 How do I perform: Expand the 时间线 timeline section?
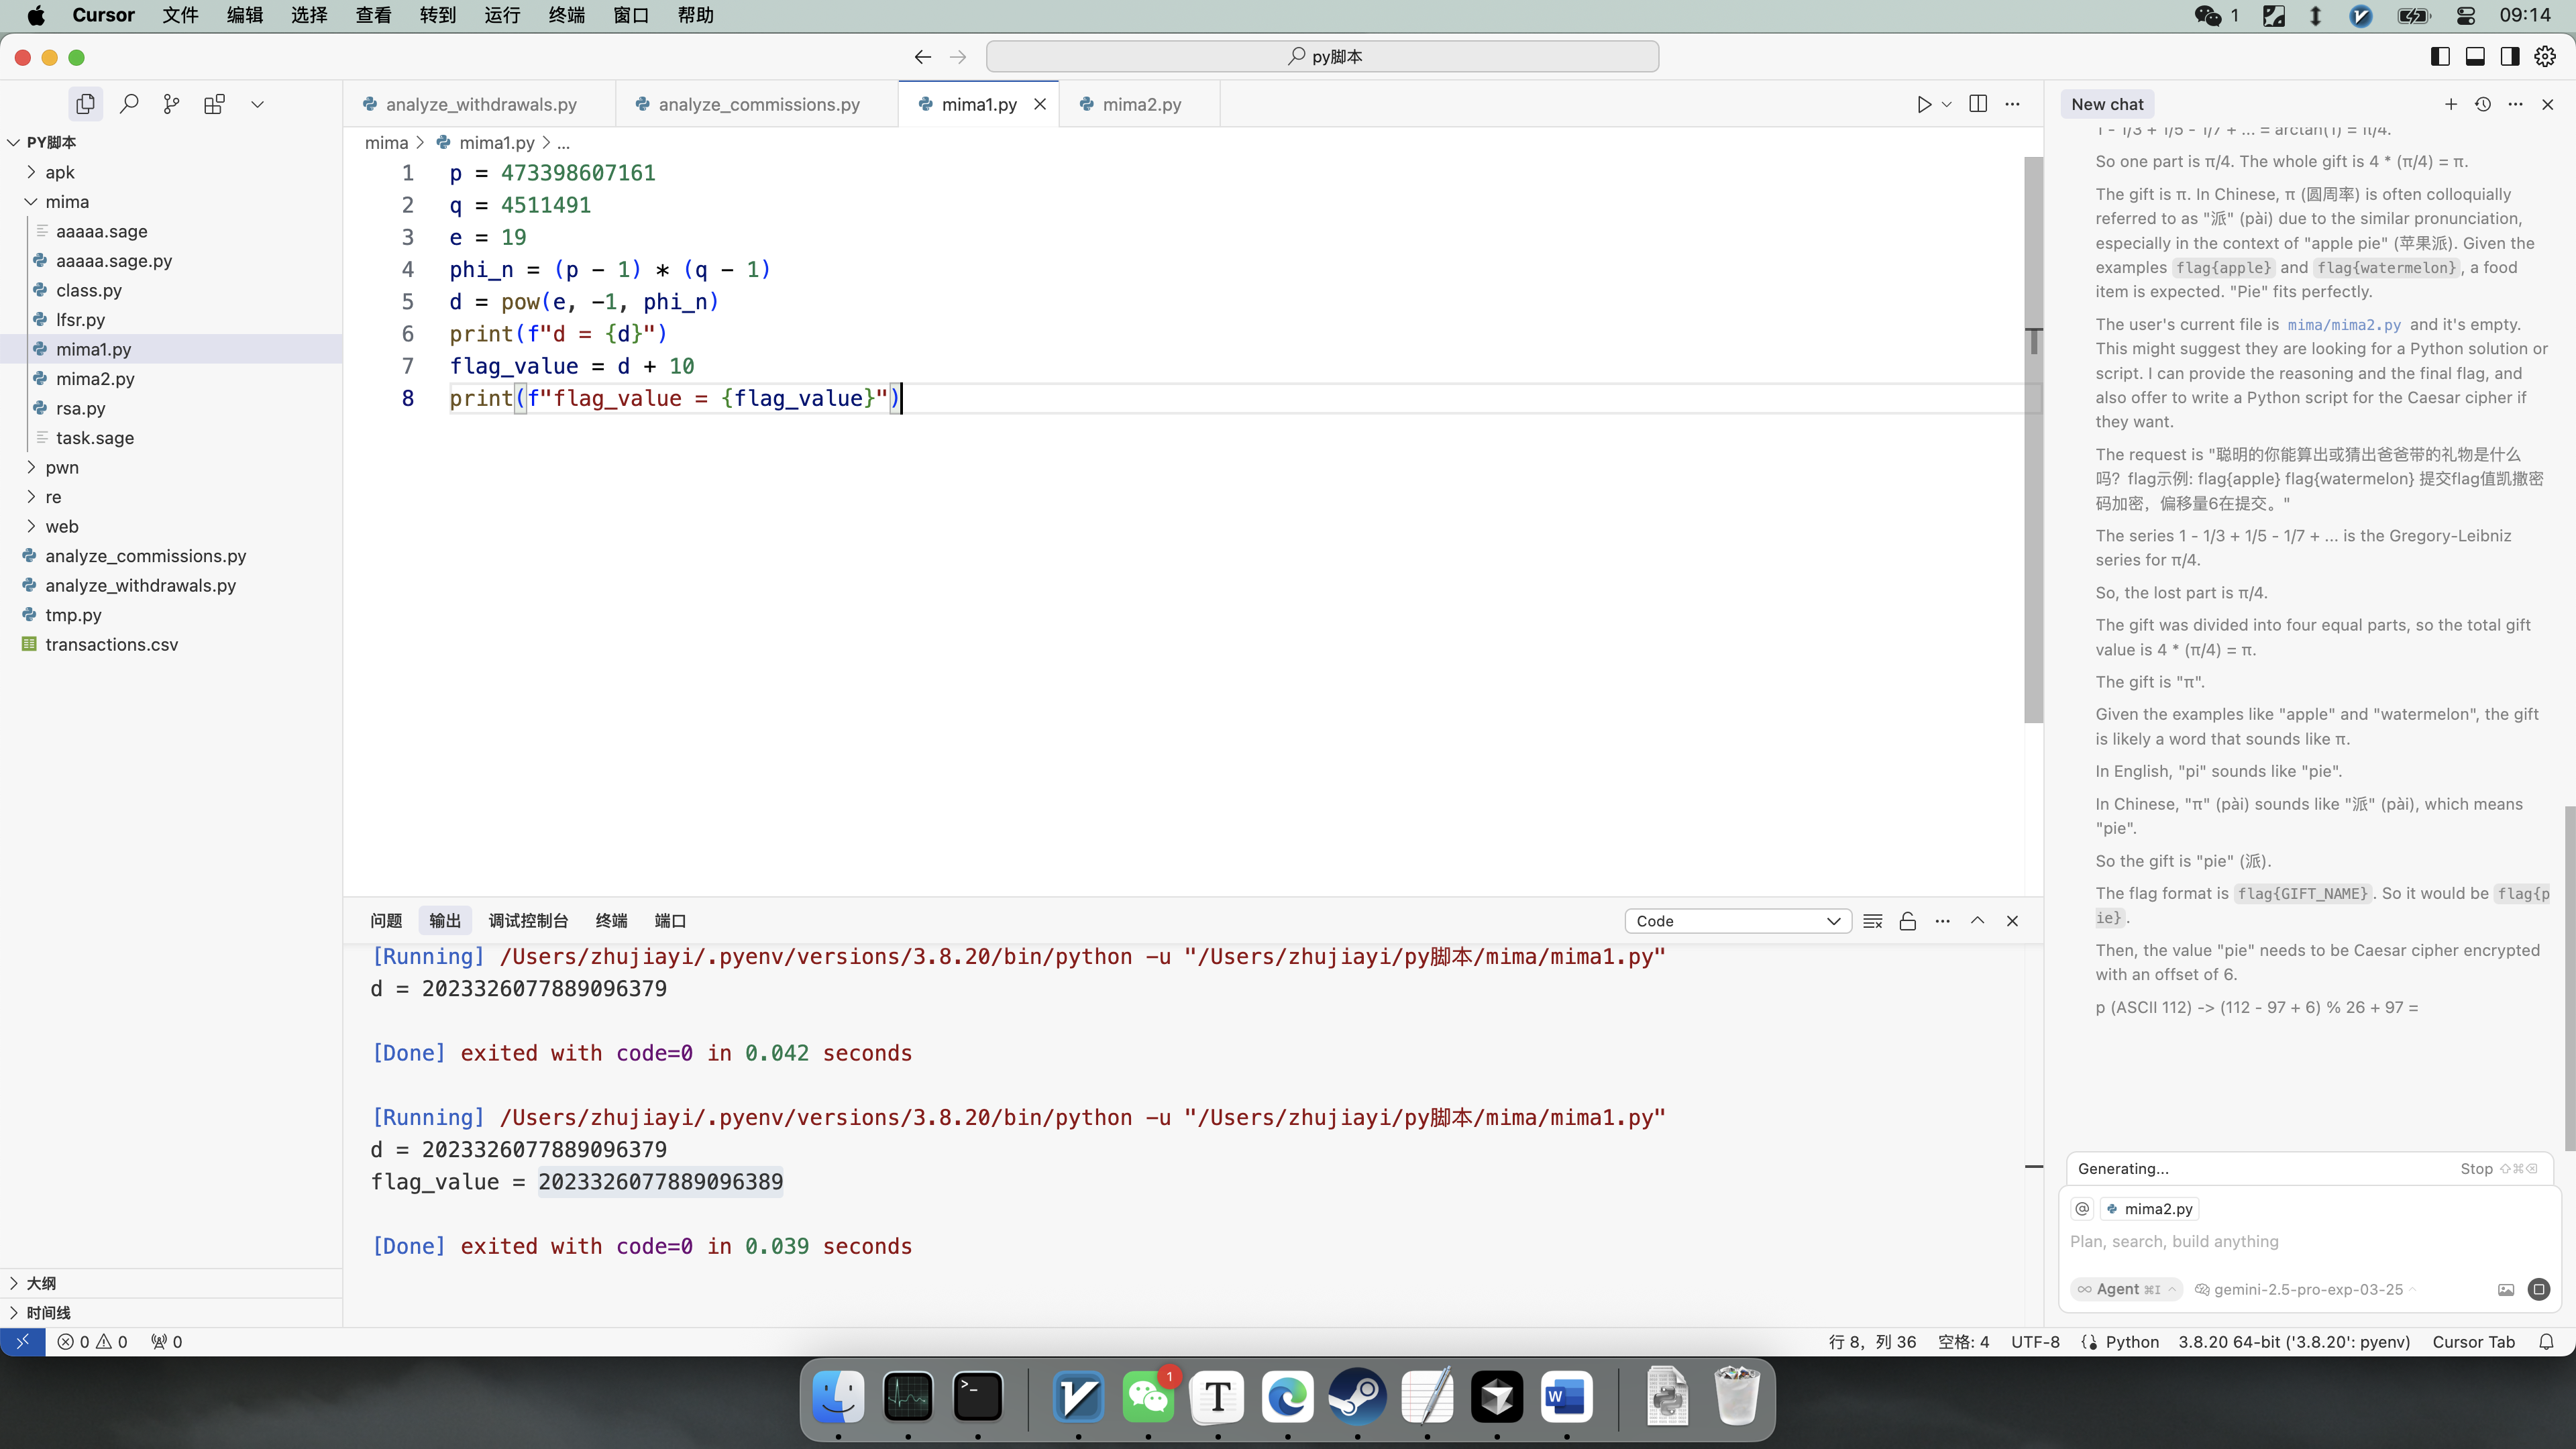coord(48,1313)
